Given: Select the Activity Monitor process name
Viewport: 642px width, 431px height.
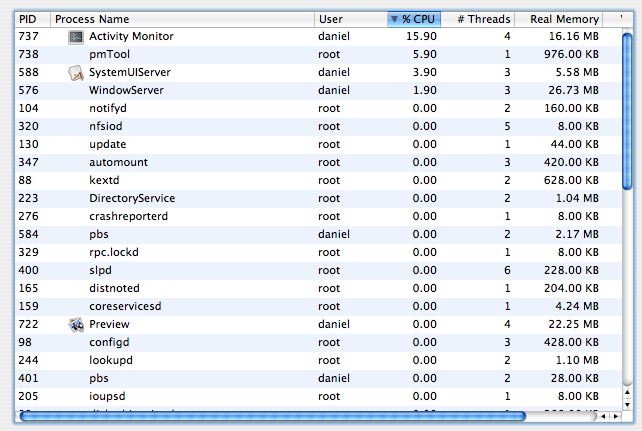Looking at the screenshot, I should 131,36.
